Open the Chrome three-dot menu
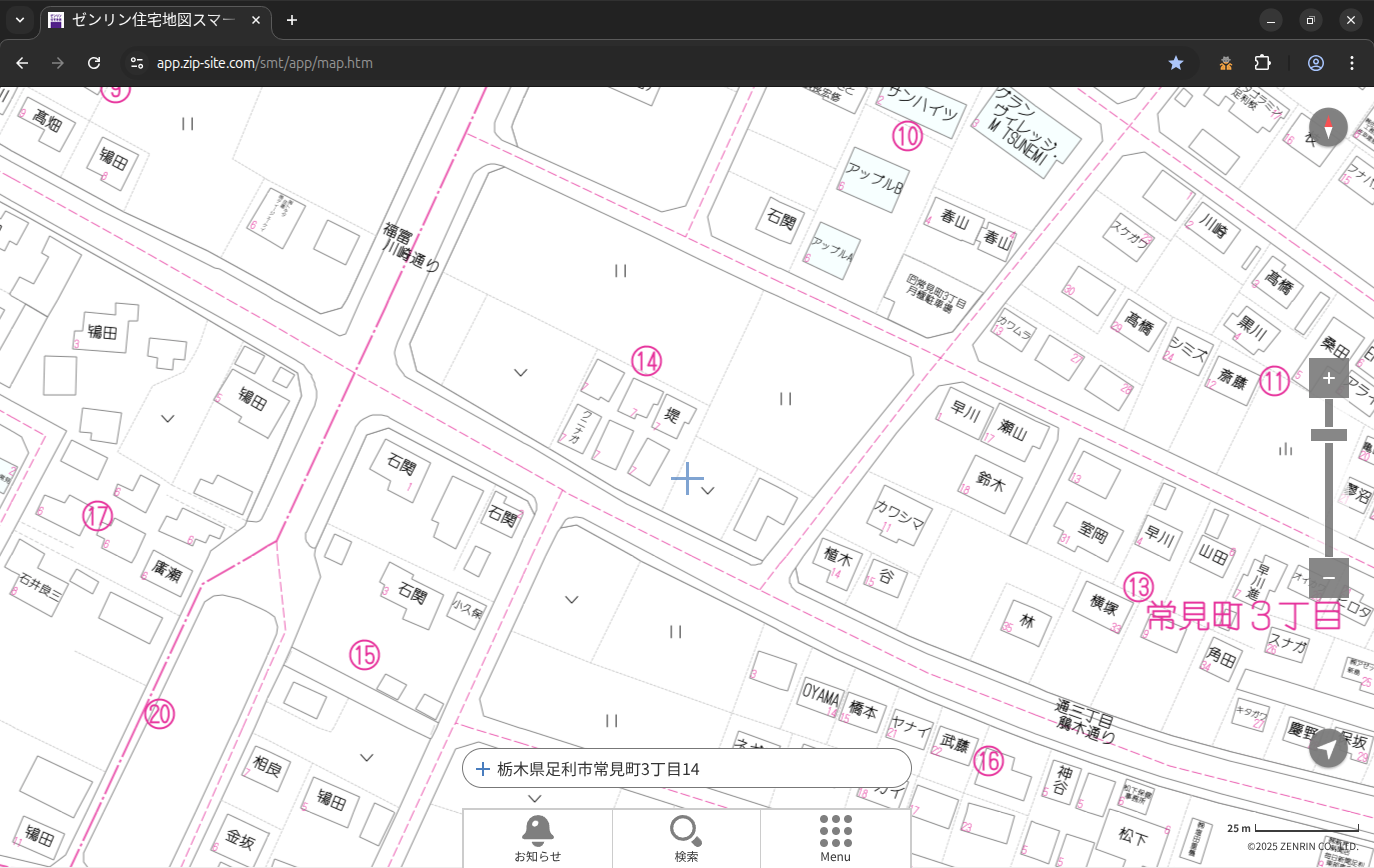This screenshot has width=1374, height=868. [x=1352, y=63]
